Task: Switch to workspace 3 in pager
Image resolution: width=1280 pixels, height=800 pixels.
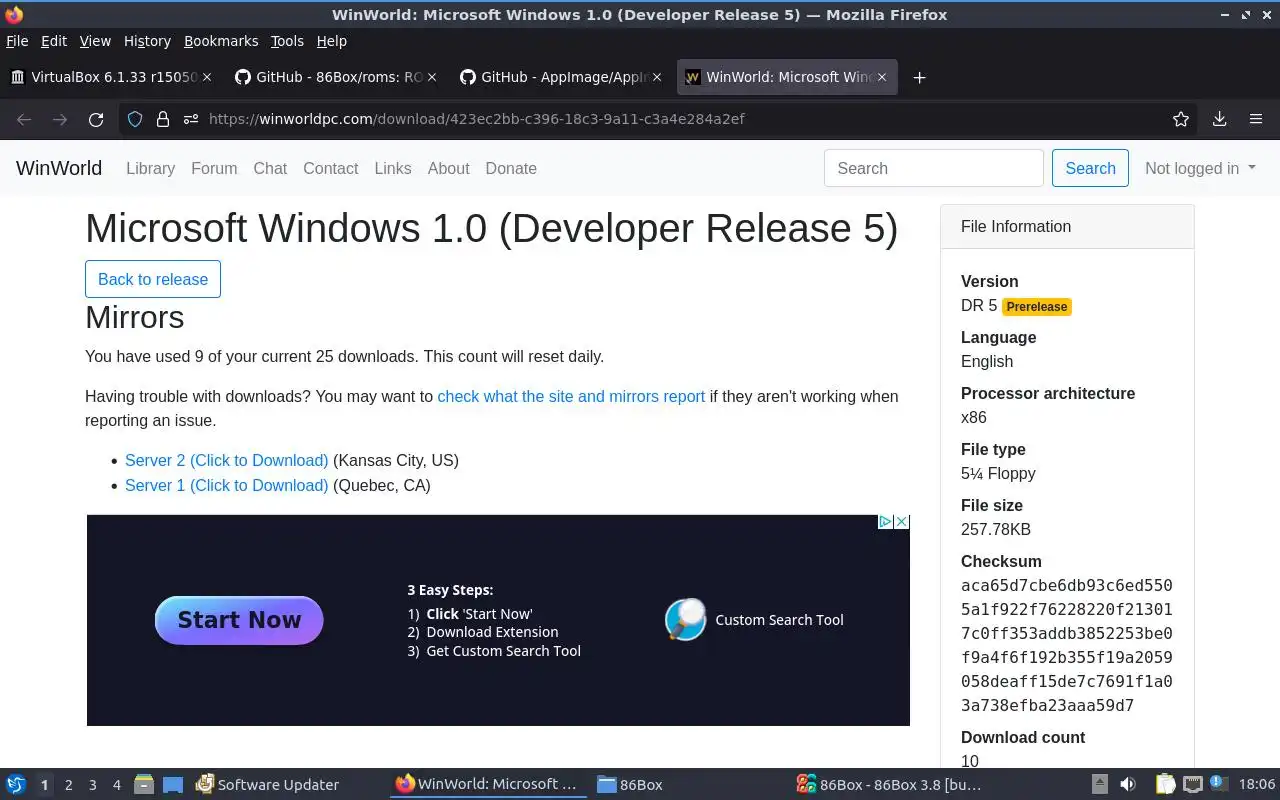Action: (x=92, y=785)
